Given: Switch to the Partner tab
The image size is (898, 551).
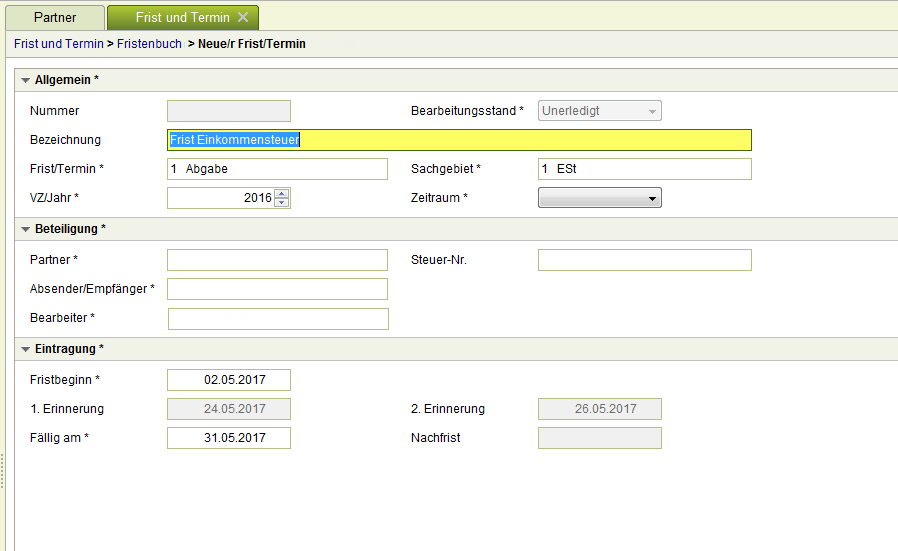Looking at the screenshot, I should 54,18.
